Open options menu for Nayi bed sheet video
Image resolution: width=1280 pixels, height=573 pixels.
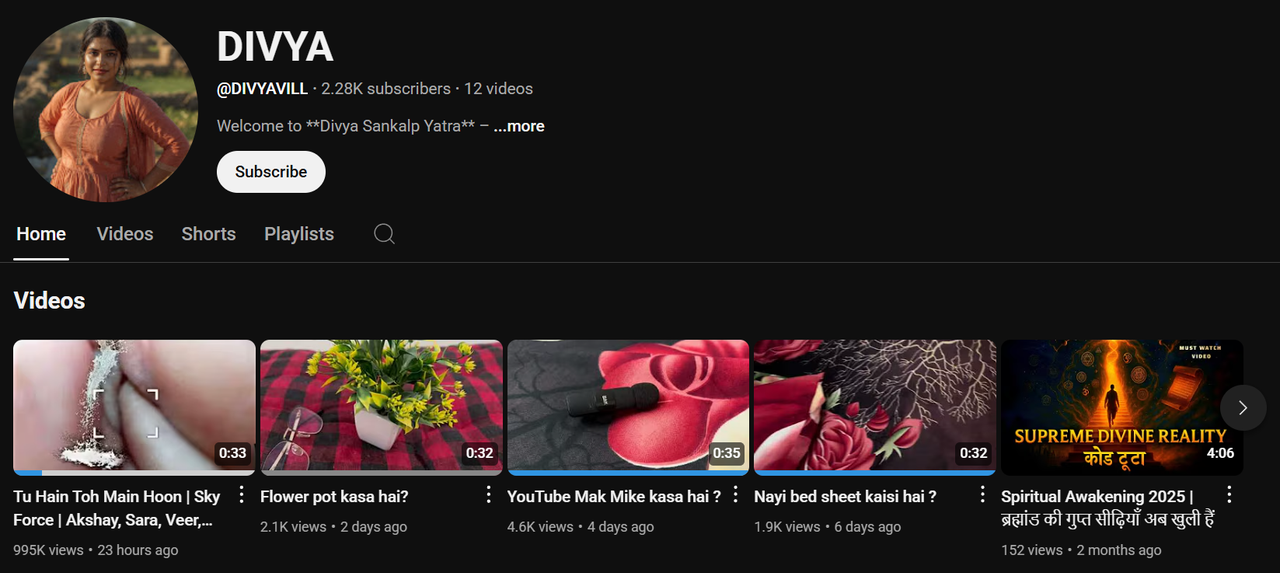[982, 495]
